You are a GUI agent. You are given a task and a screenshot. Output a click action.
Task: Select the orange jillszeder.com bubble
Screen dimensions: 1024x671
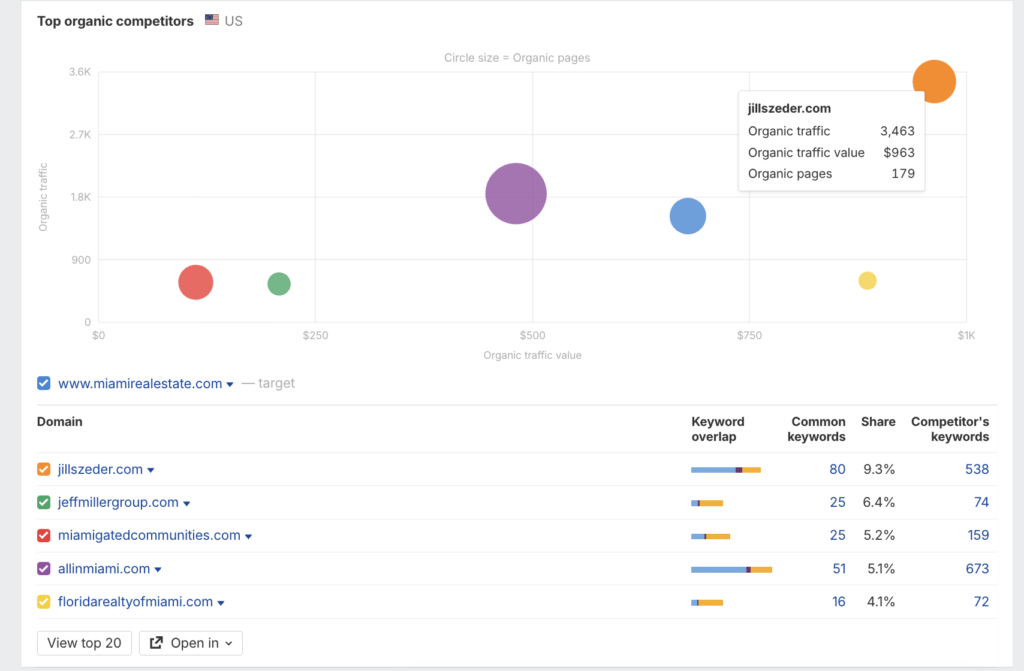pyautogui.click(x=934, y=81)
